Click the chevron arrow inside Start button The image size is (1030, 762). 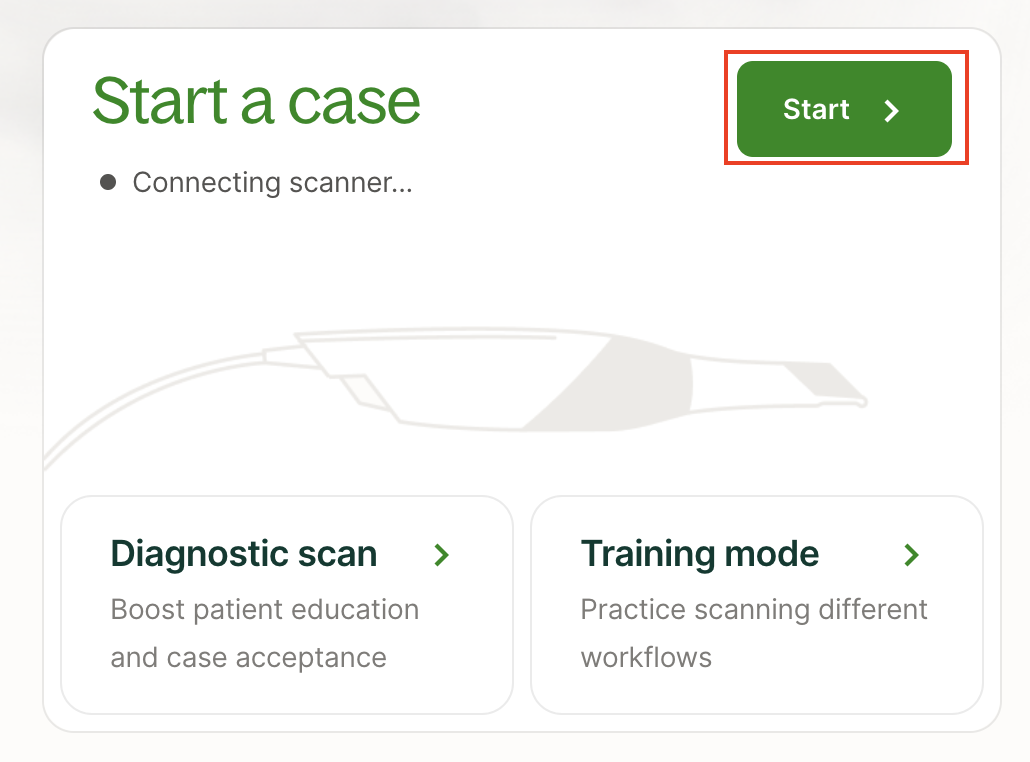pyautogui.click(x=892, y=110)
